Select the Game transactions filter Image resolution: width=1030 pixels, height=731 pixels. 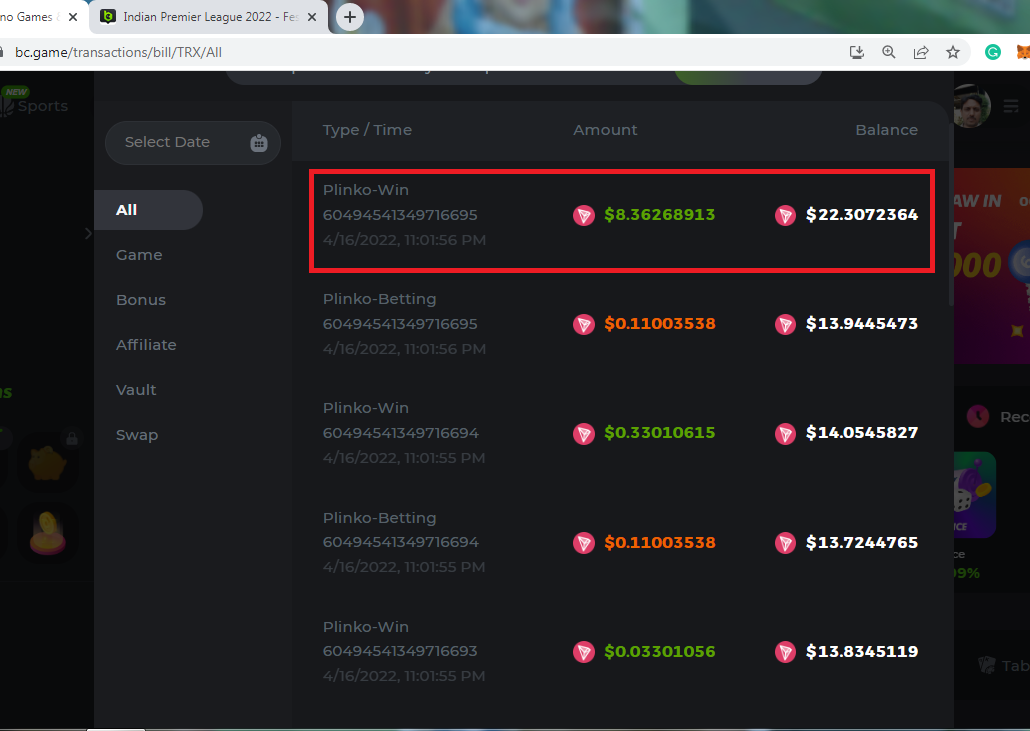(x=139, y=255)
